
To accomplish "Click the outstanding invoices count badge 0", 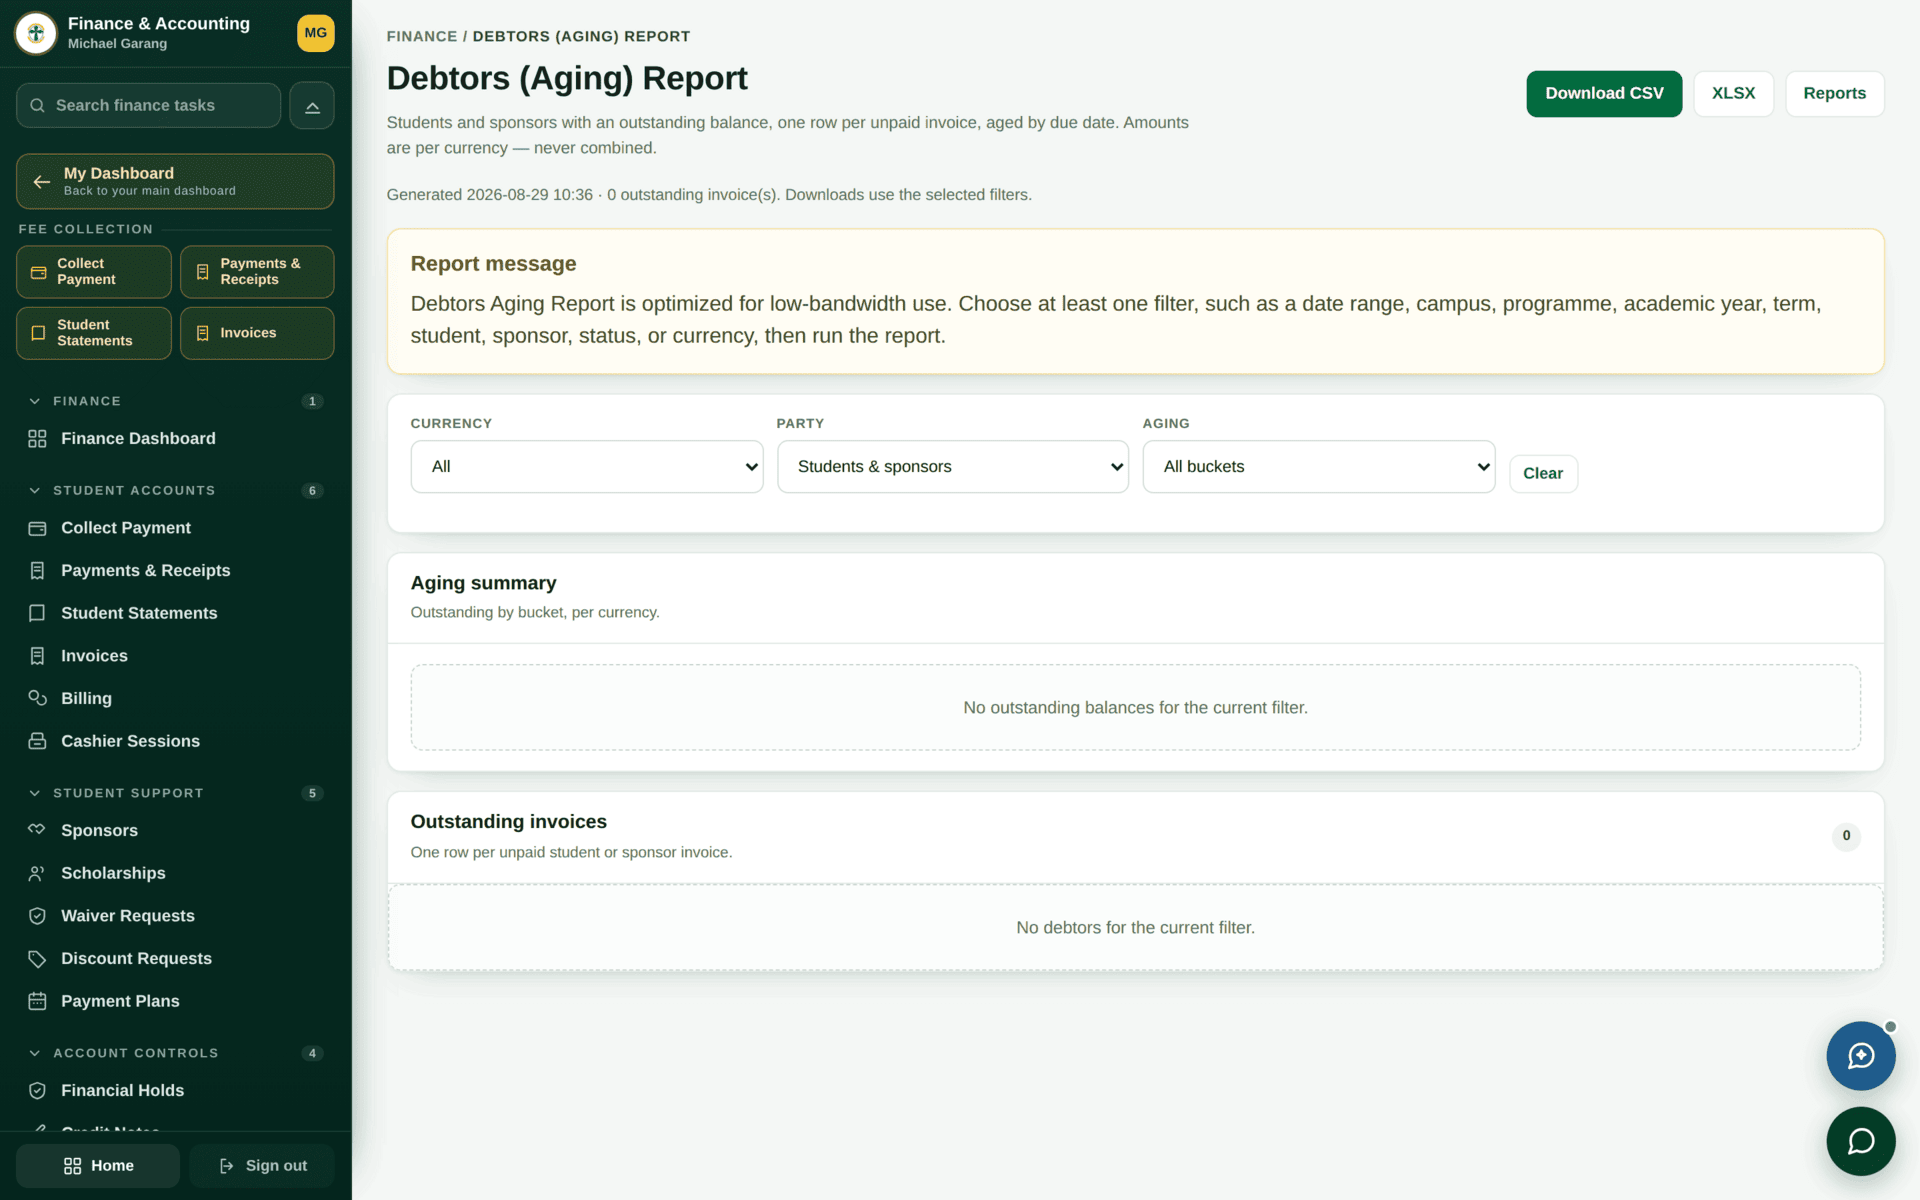I will 1846,836.
